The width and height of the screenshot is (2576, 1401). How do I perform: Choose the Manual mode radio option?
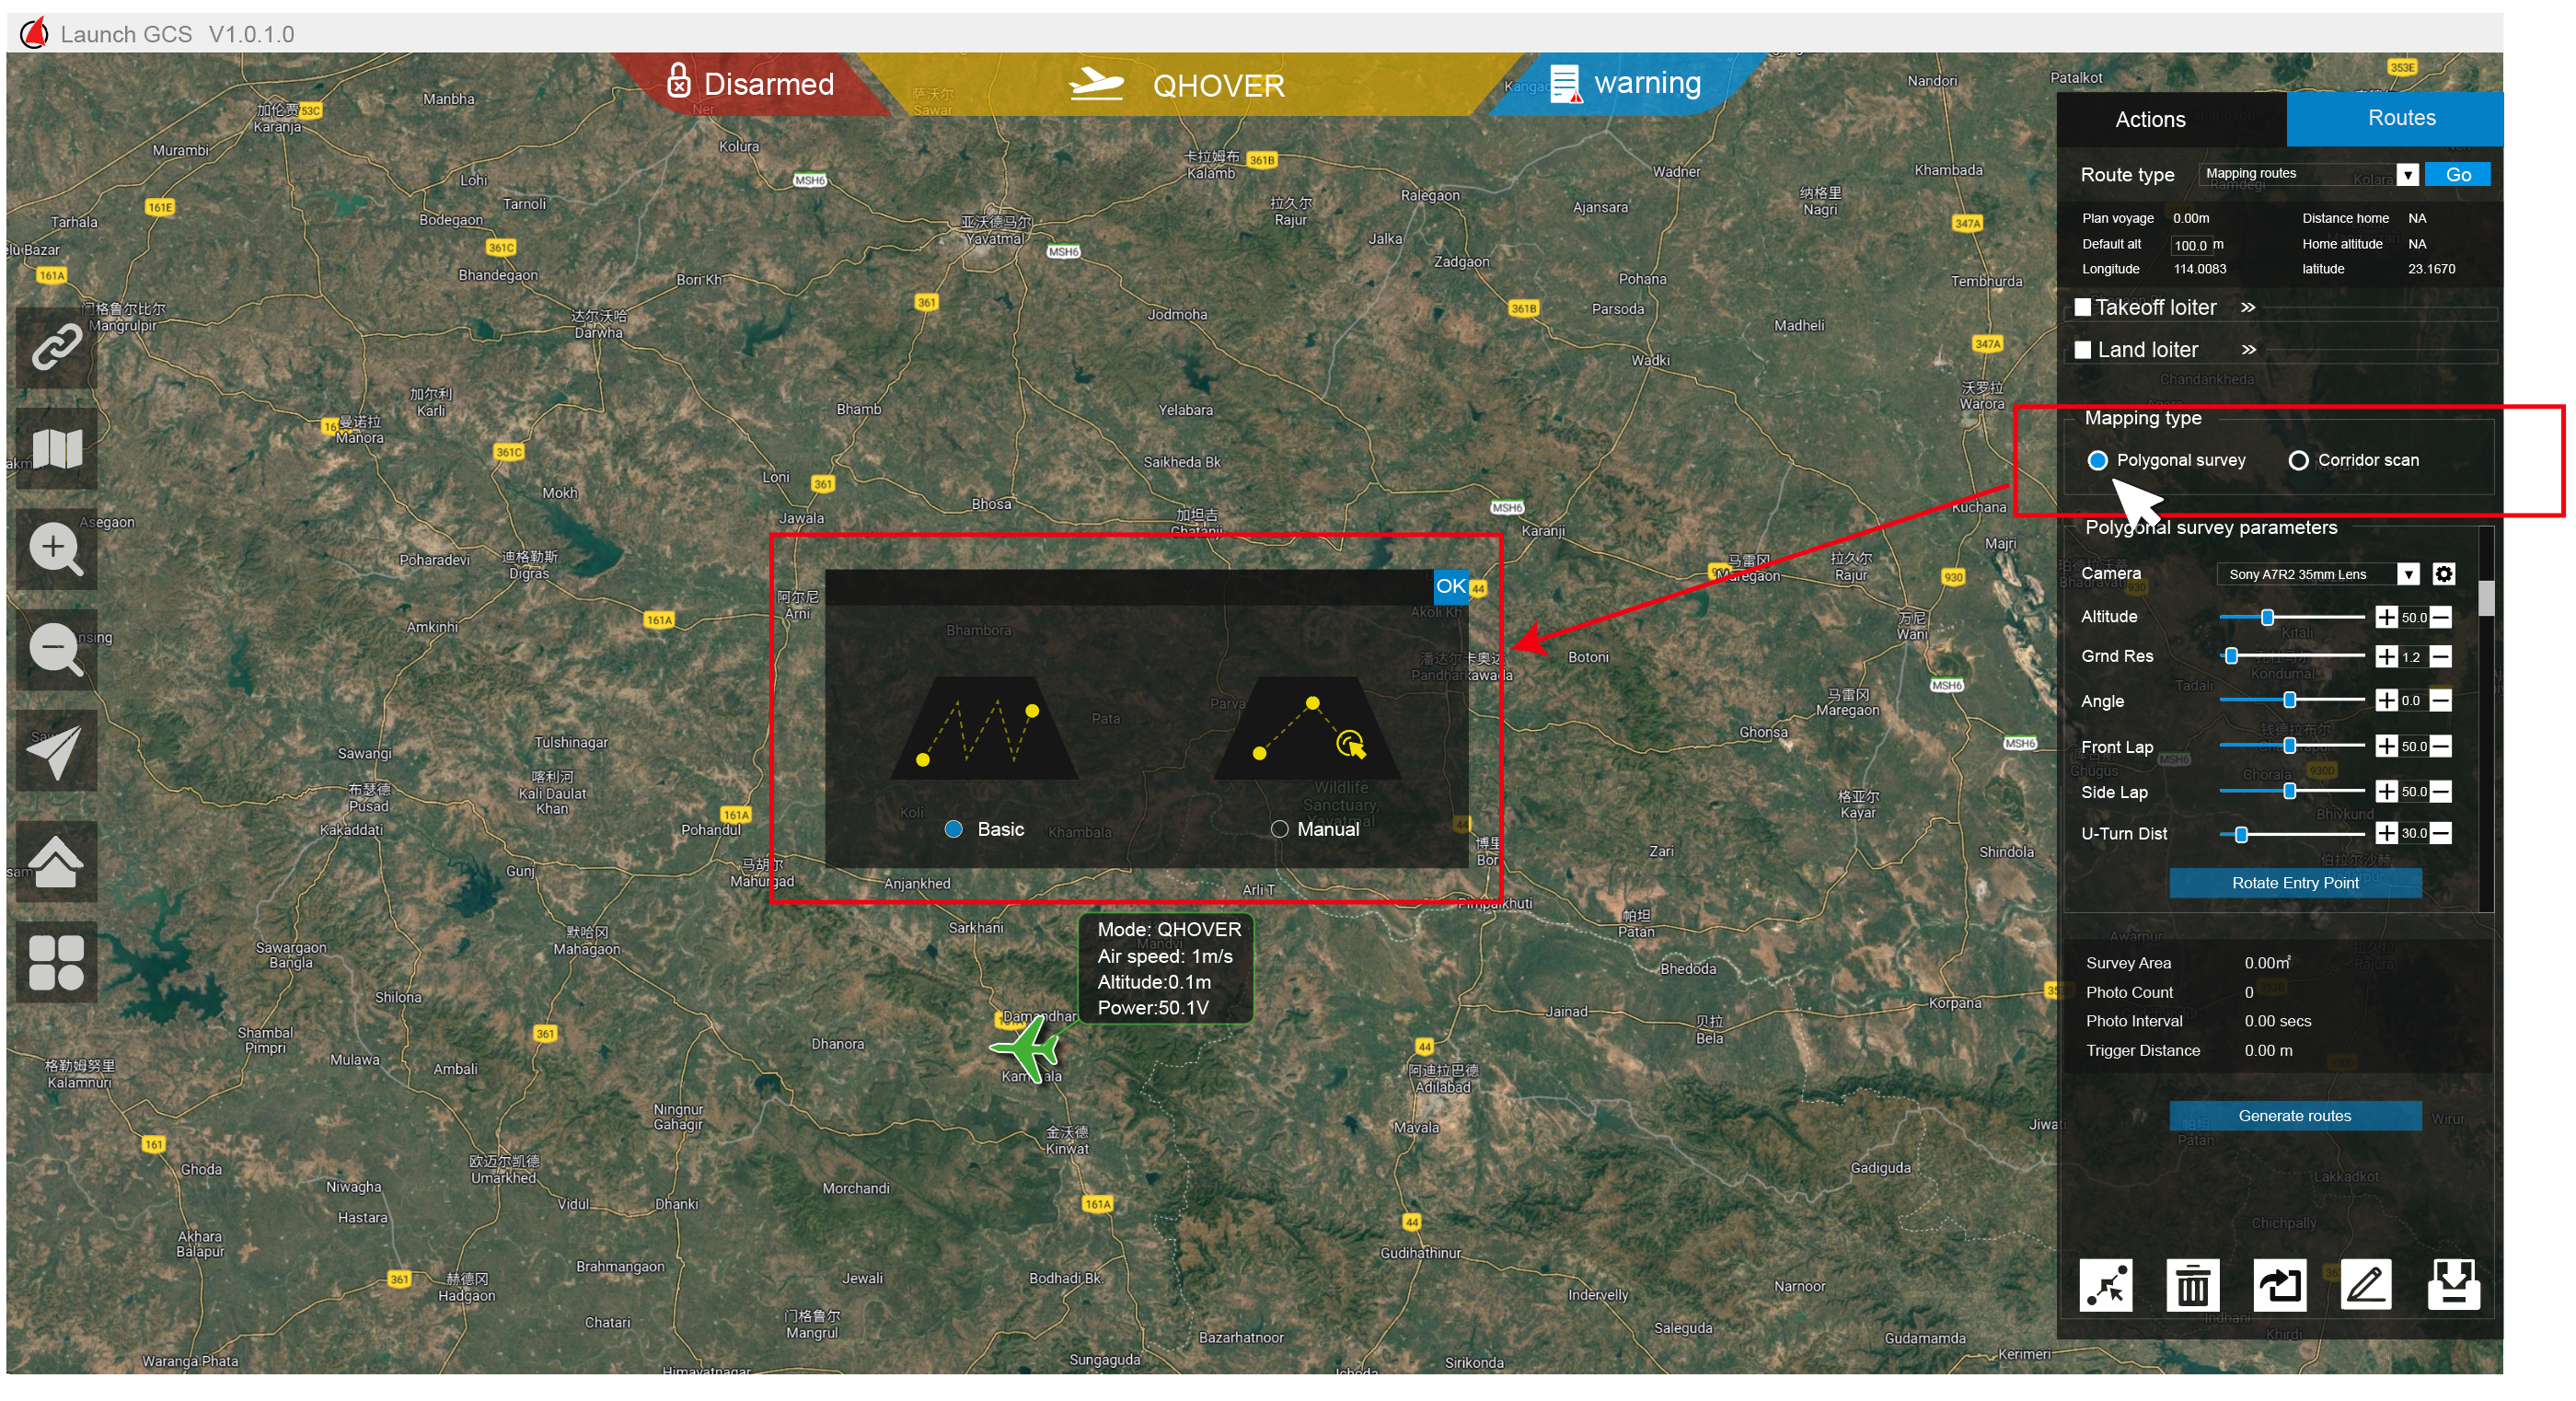(x=1279, y=829)
